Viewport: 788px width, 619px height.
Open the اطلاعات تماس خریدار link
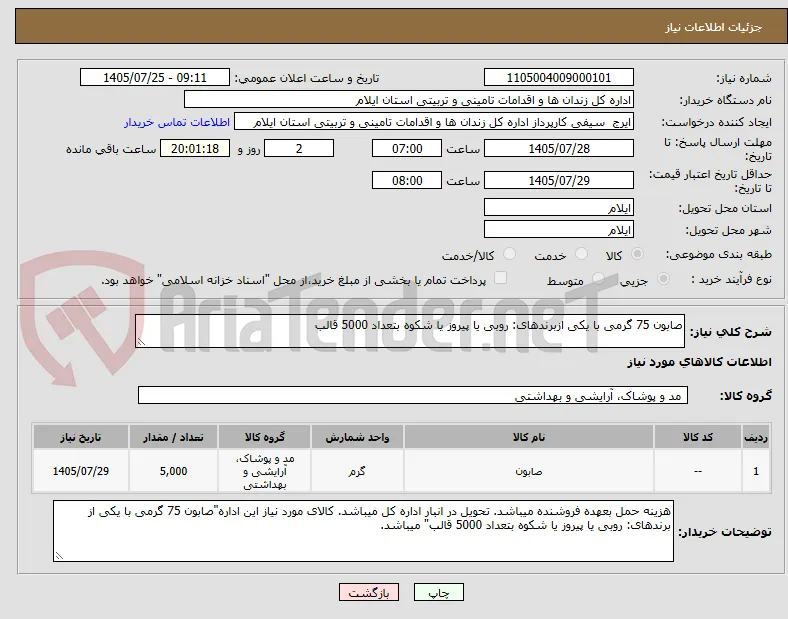(177, 122)
